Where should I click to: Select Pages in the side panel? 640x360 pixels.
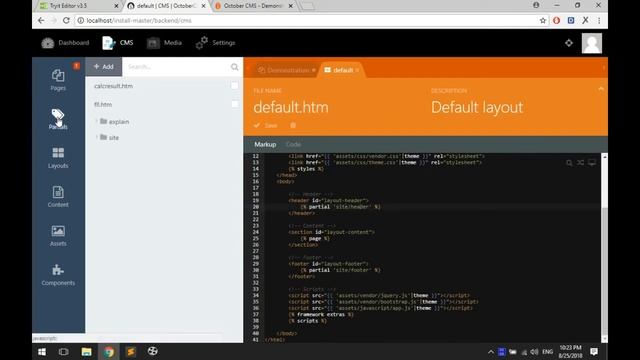click(58, 80)
